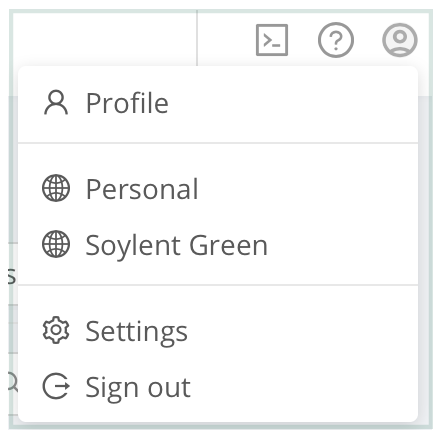Click the help question mark icon
This screenshot has height=440, width=444.
tap(336, 40)
